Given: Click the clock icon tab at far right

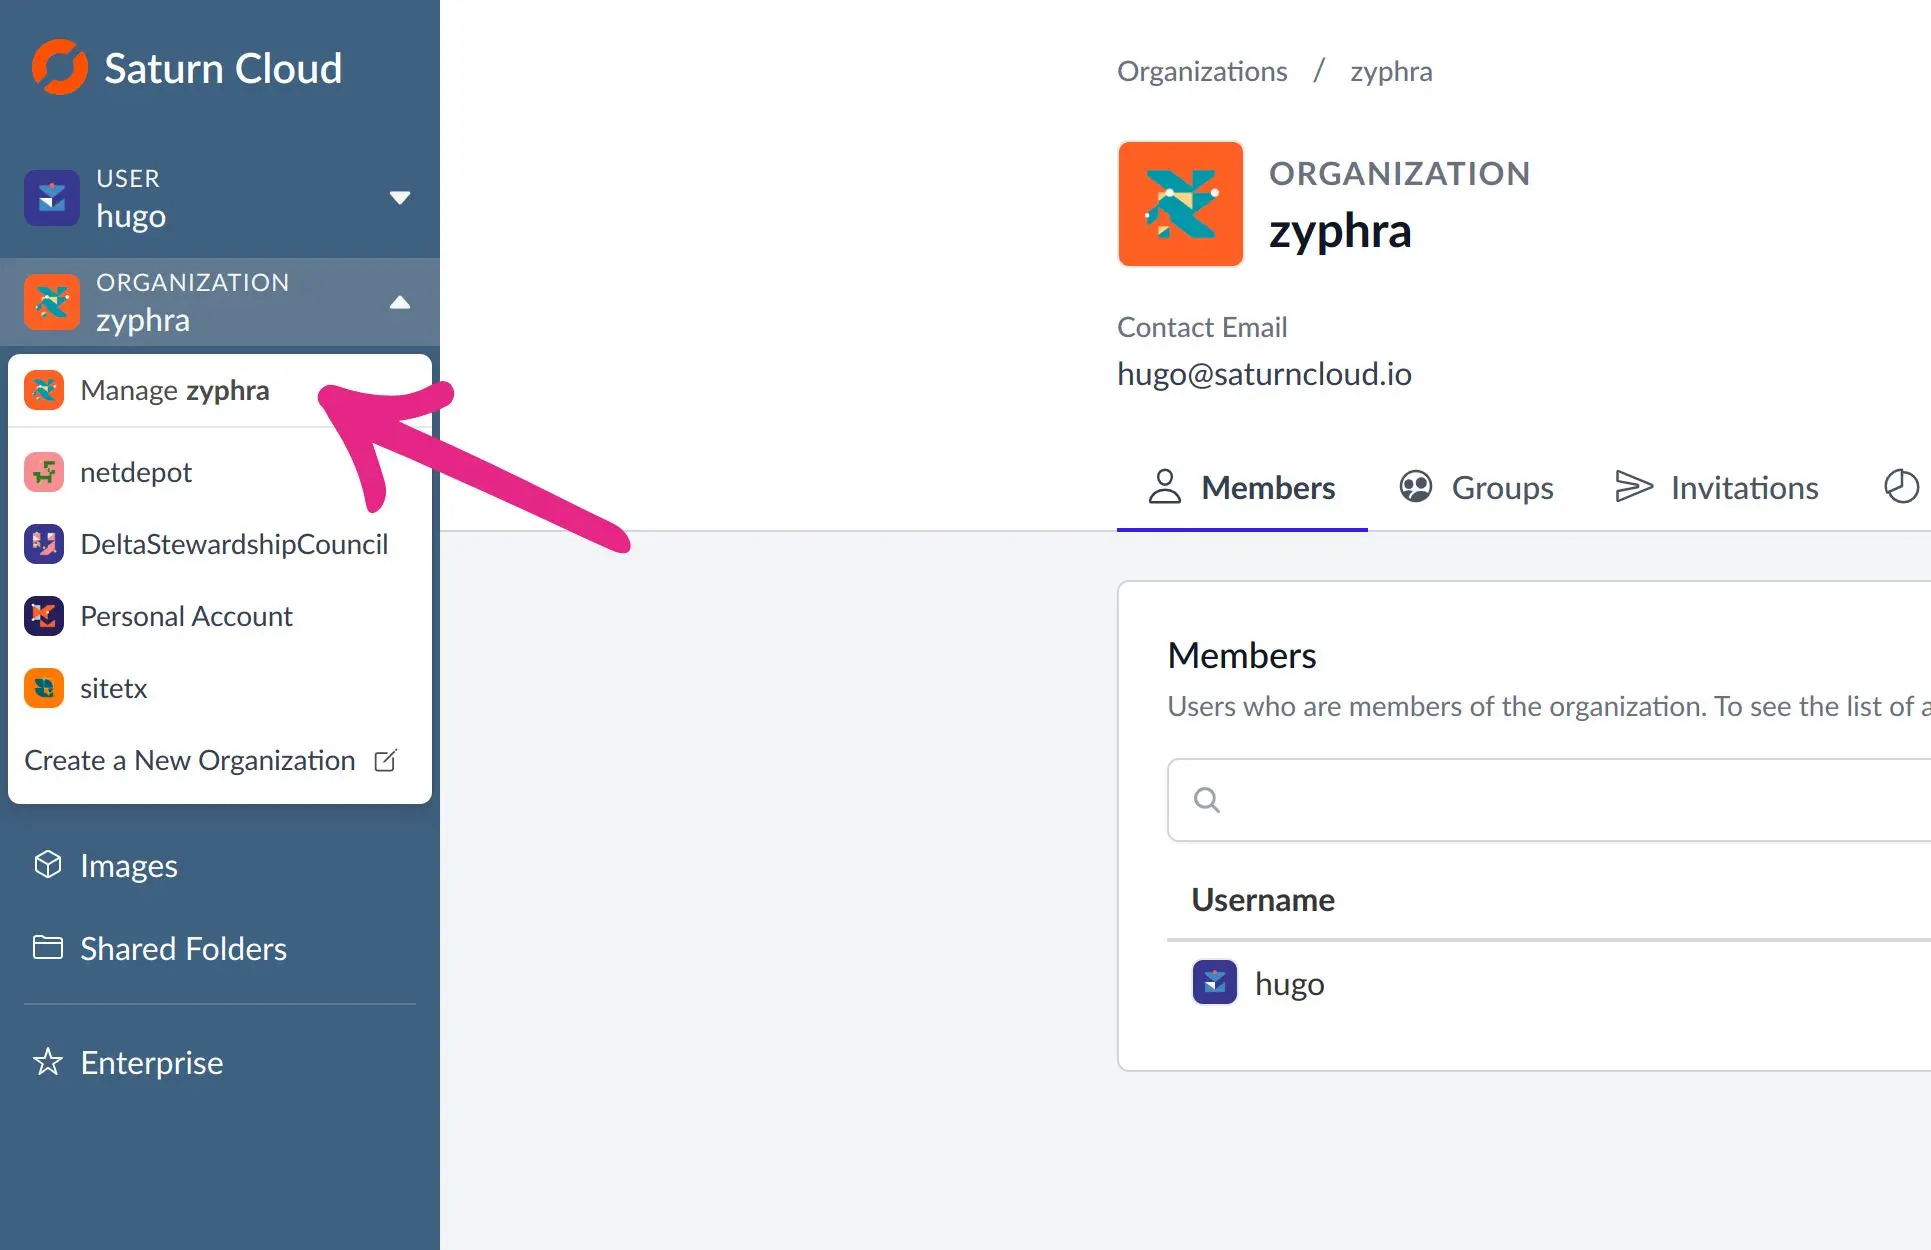Looking at the screenshot, I should tap(1900, 487).
